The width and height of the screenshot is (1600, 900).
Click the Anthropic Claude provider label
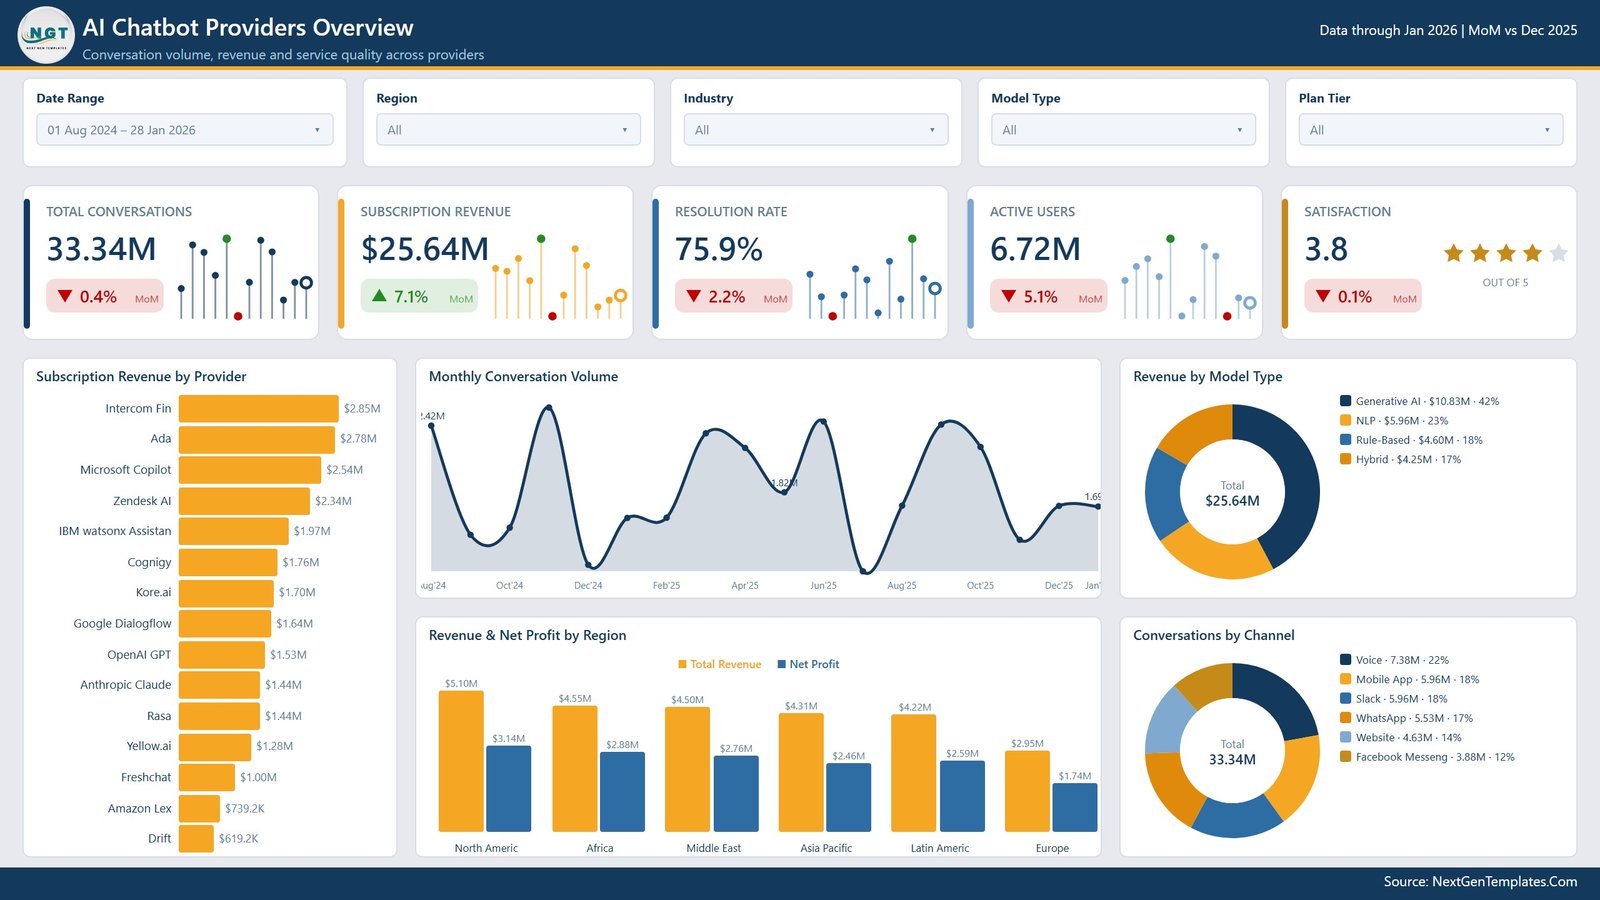pyautogui.click(x=126, y=685)
